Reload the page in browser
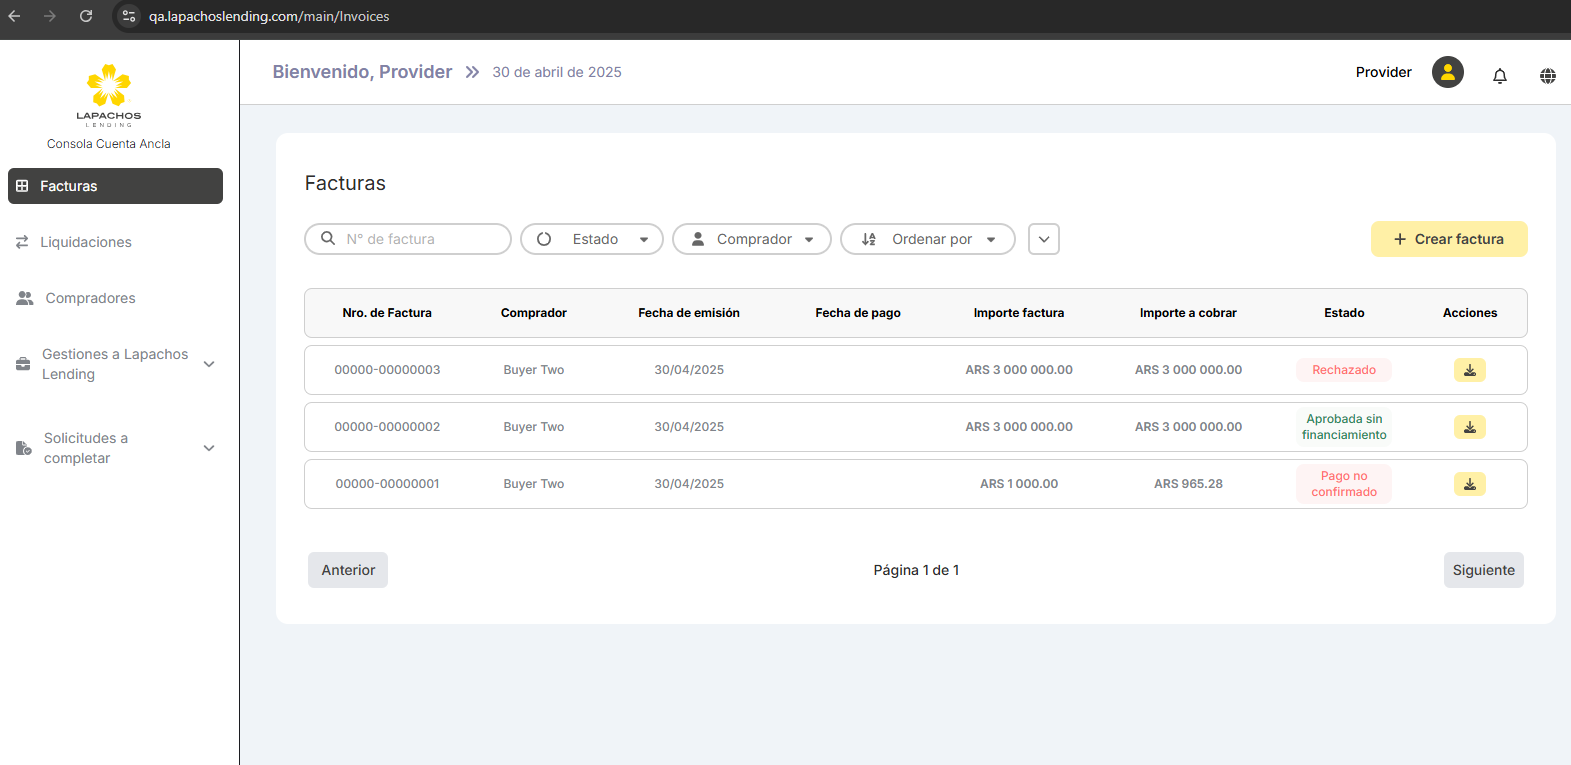The width and height of the screenshot is (1571, 765). pyautogui.click(x=86, y=16)
